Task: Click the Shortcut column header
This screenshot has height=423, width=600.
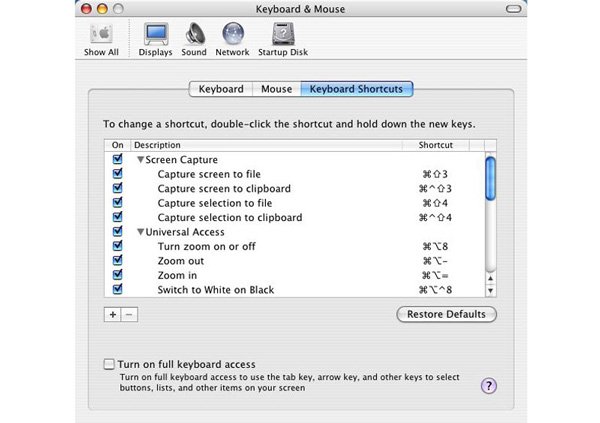Action: (x=435, y=145)
